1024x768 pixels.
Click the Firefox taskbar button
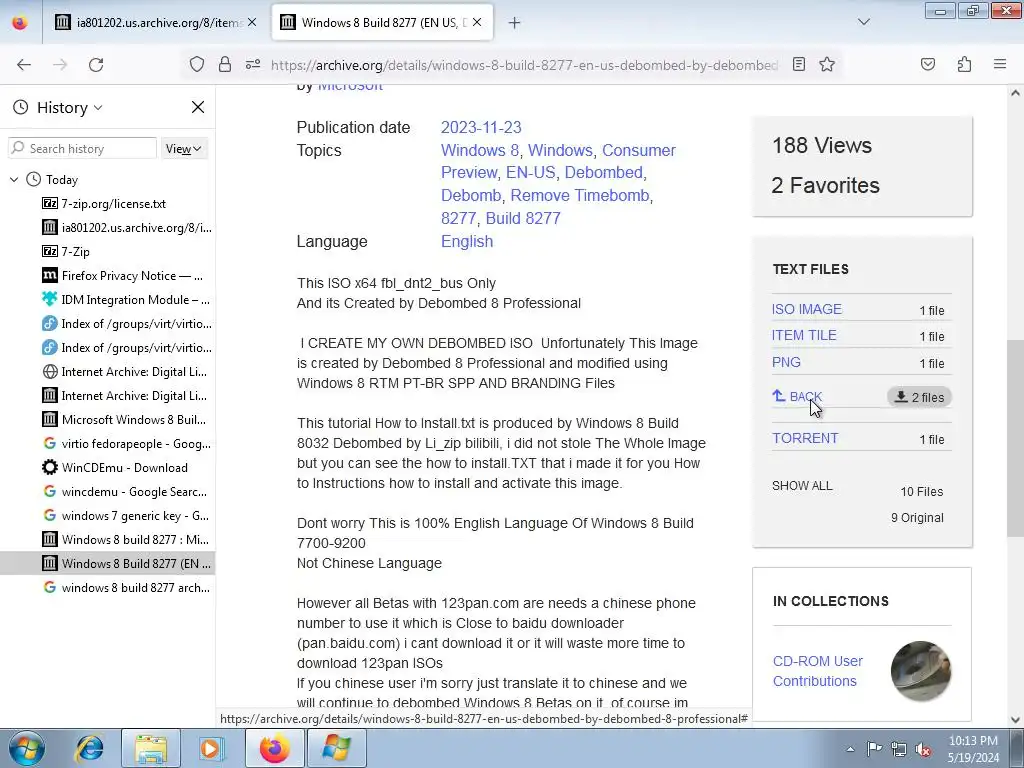pyautogui.click(x=275, y=748)
